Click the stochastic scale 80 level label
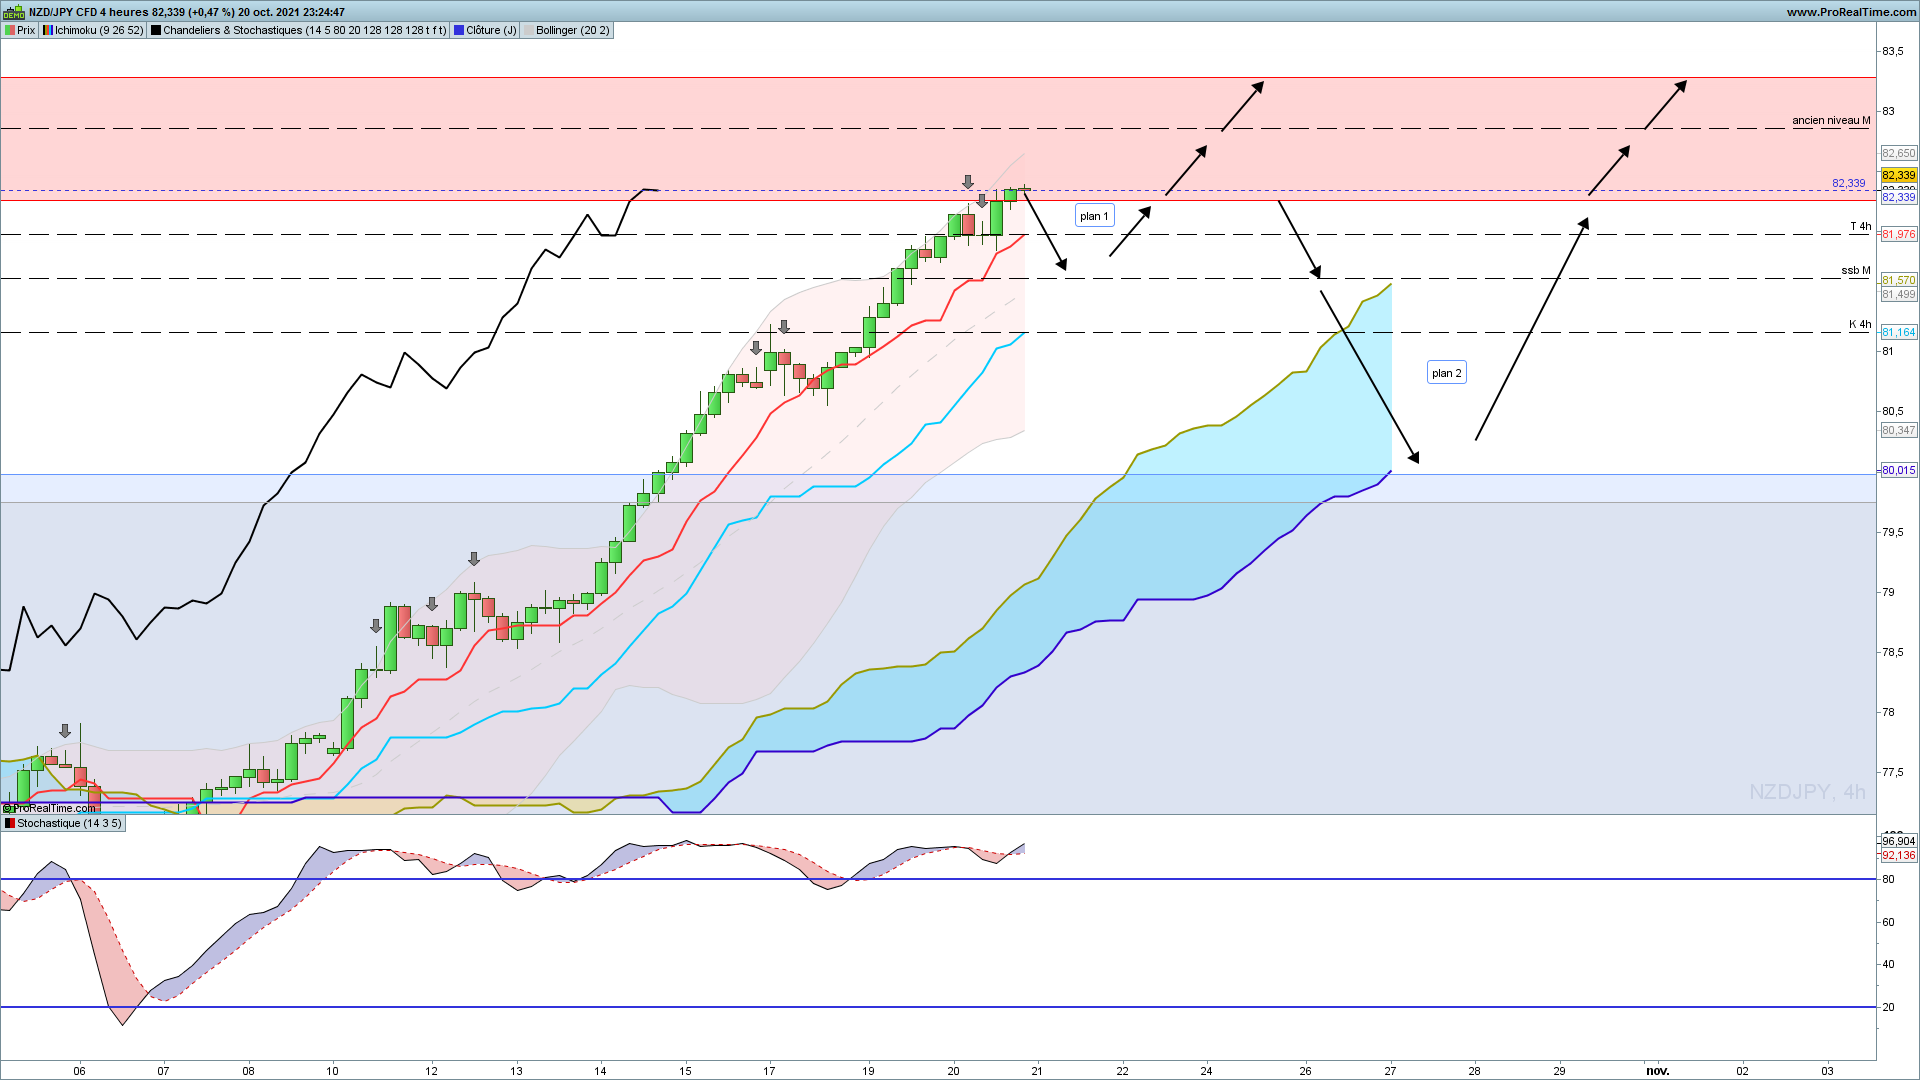The width and height of the screenshot is (1920, 1080). [x=1888, y=879]
